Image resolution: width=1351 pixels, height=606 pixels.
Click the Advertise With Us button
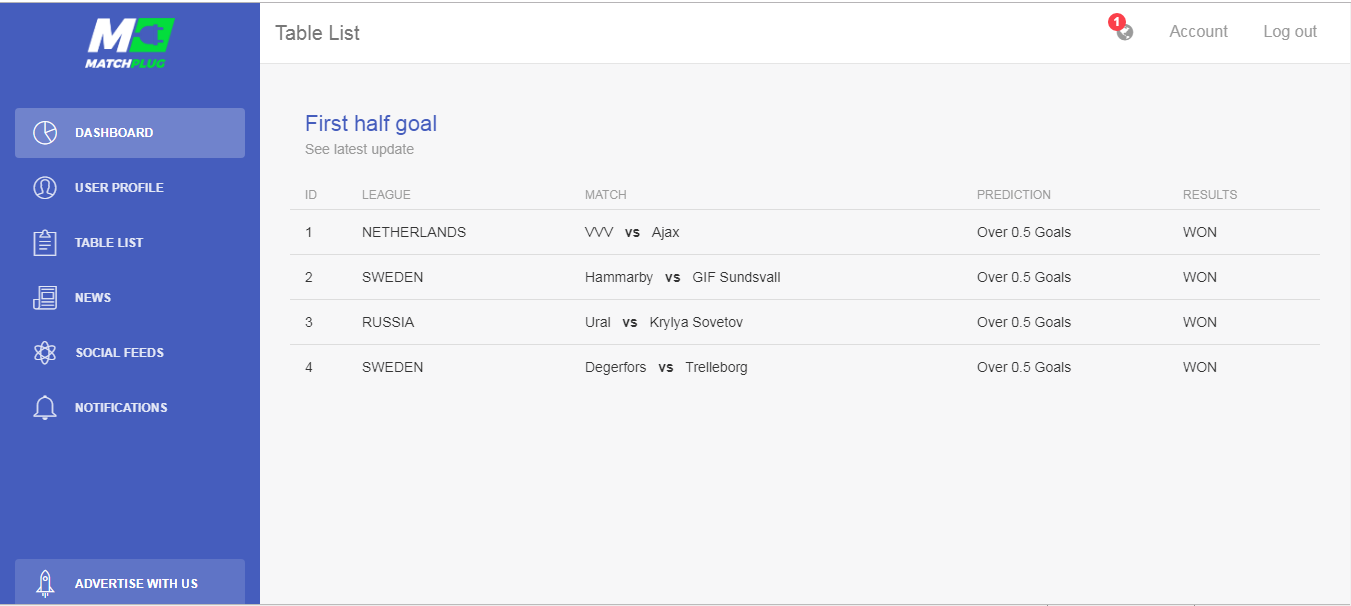pos(130,582)
